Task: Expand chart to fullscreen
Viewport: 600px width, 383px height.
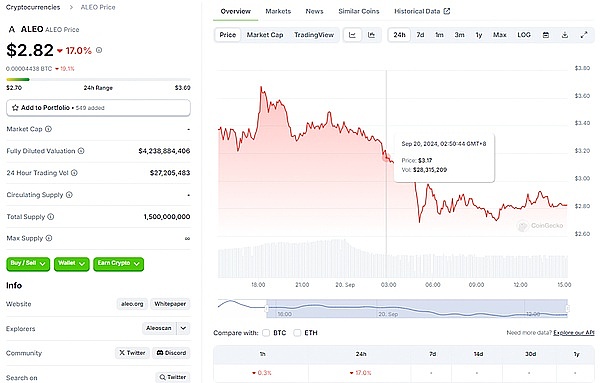Action: [584, 35]
